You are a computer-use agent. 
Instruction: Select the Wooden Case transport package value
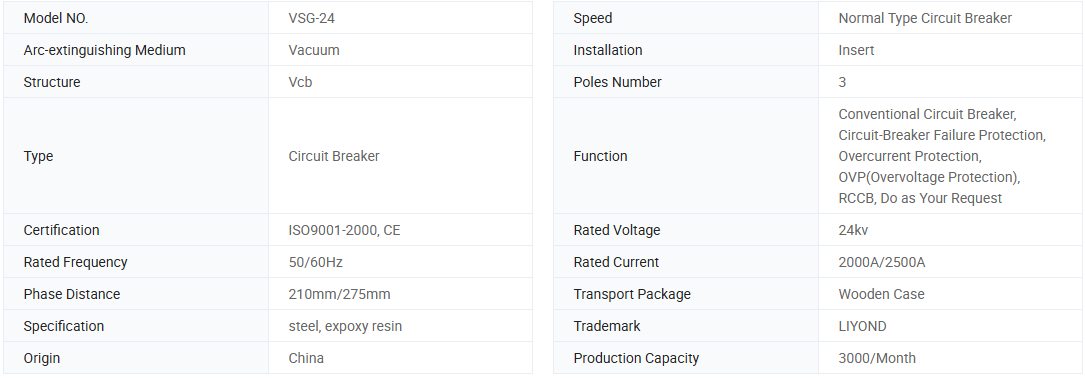(882, 294)
